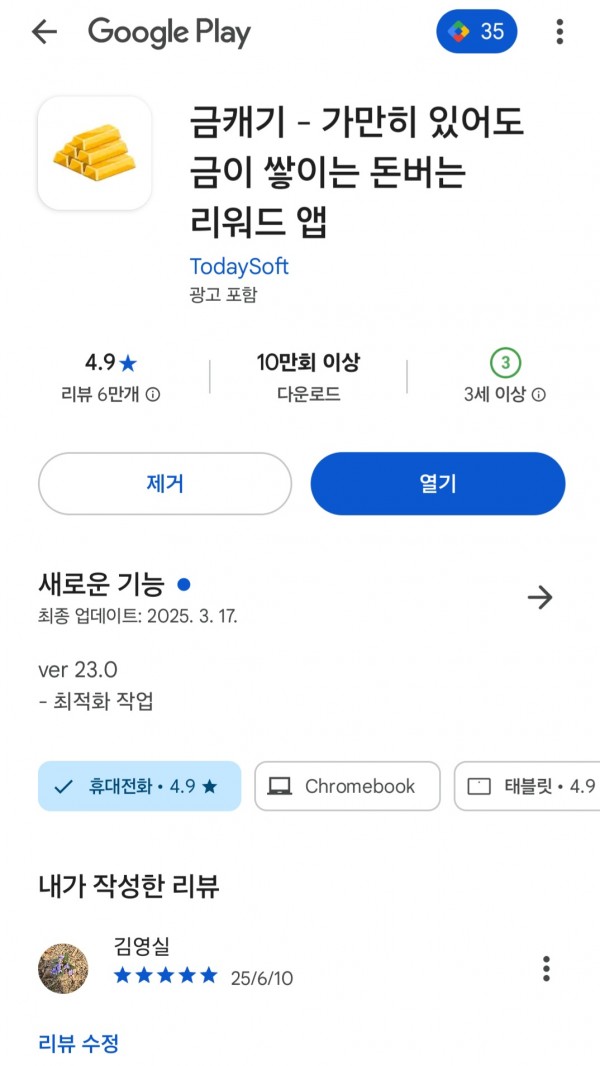Screen dimensions: 600x1066
Task: Tap the 4.9 star rating summary
Action: coord(111,364)
